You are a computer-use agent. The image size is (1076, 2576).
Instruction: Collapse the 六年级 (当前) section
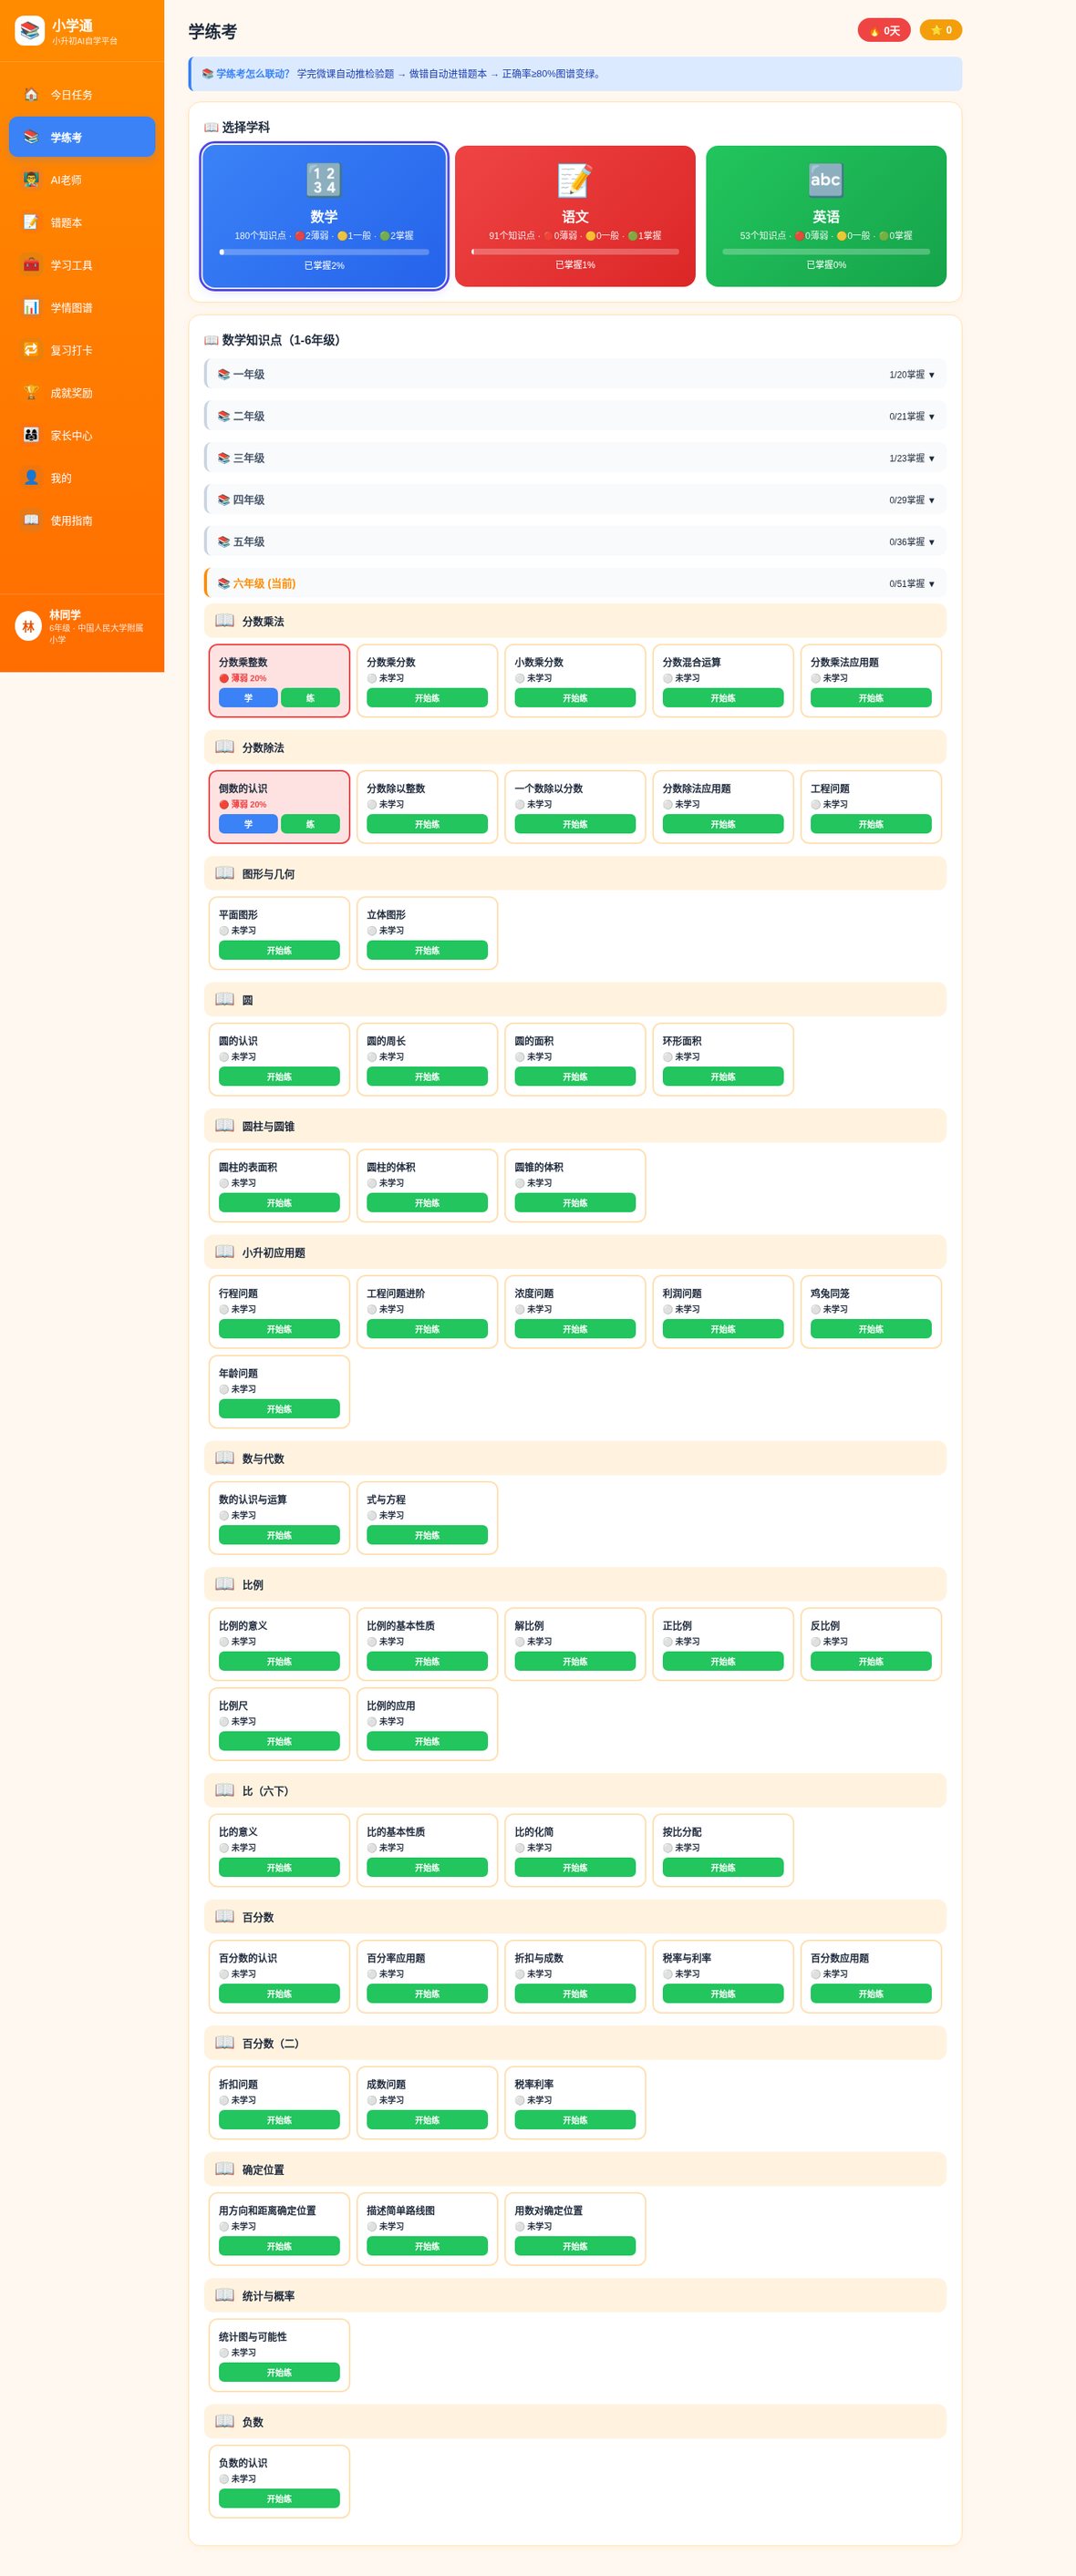(575, 584)
